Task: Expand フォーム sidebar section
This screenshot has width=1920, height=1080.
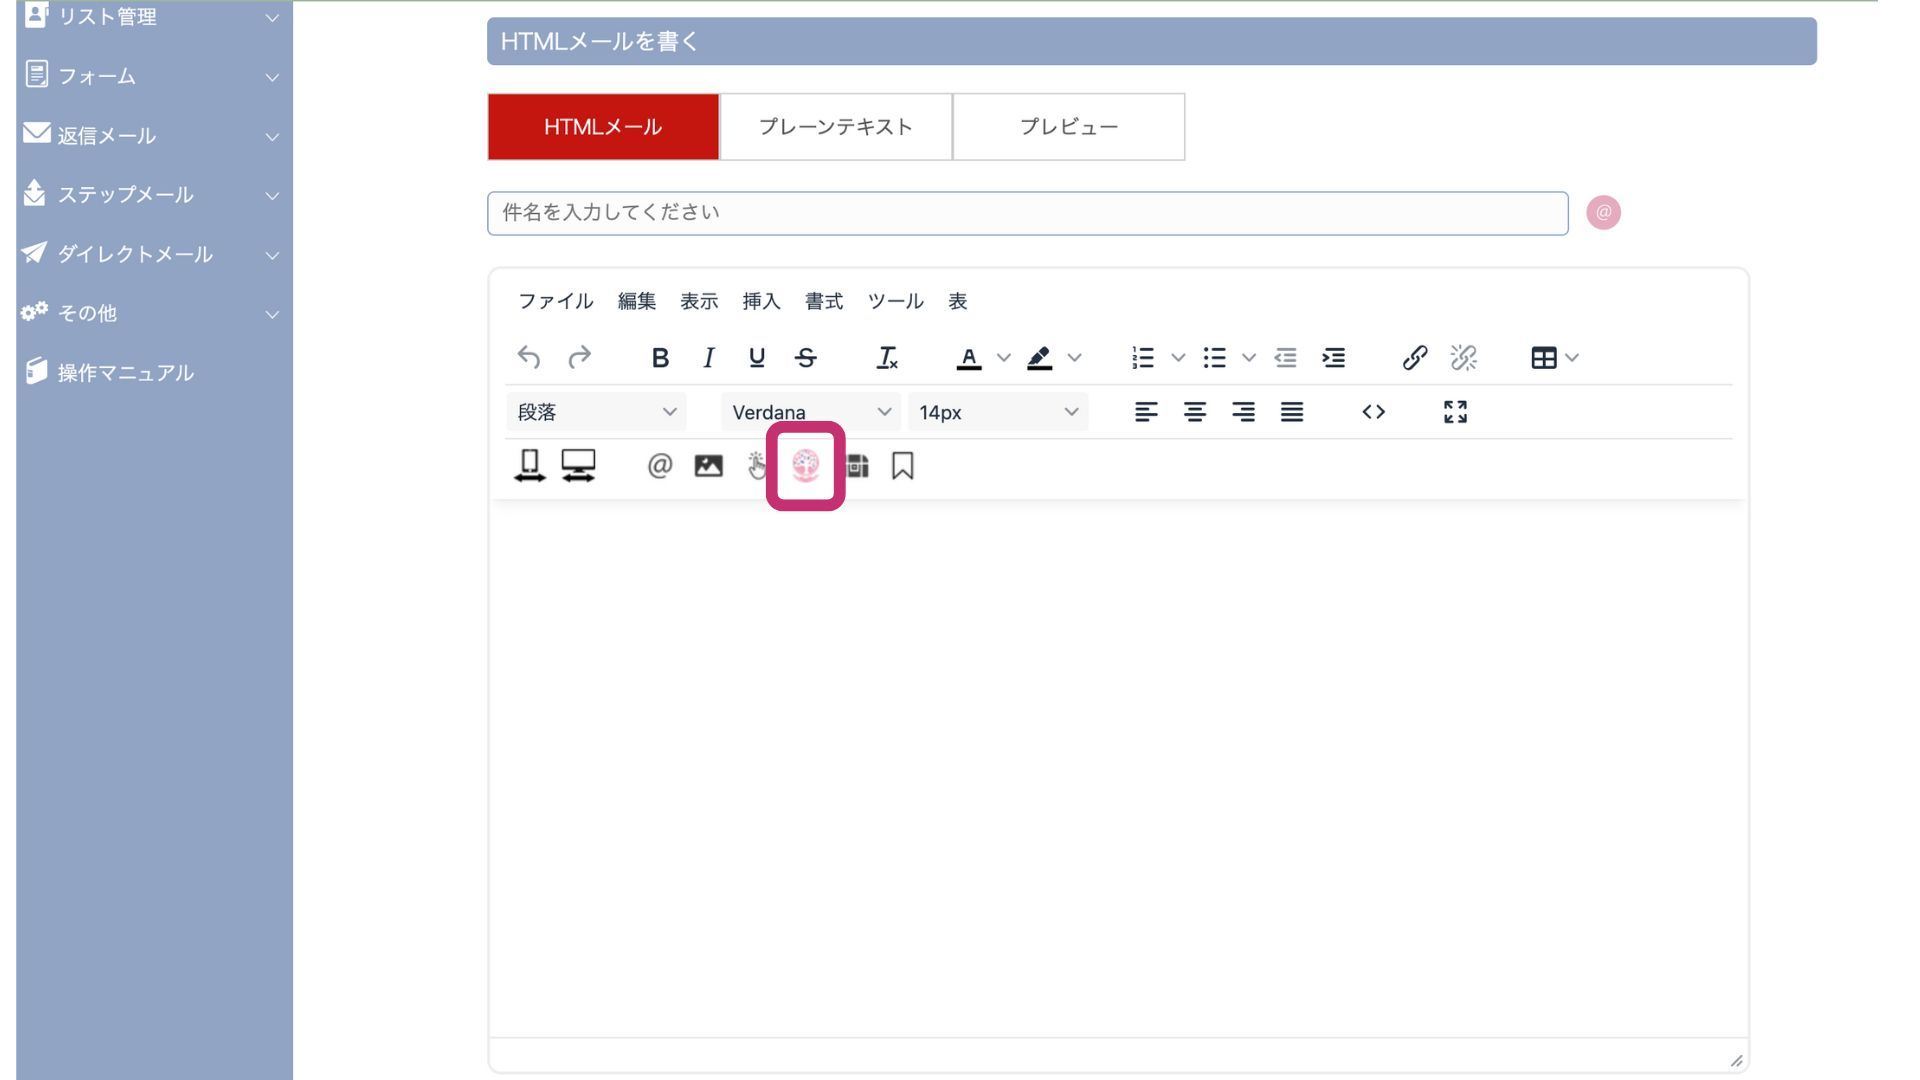Action: (152, 76)
